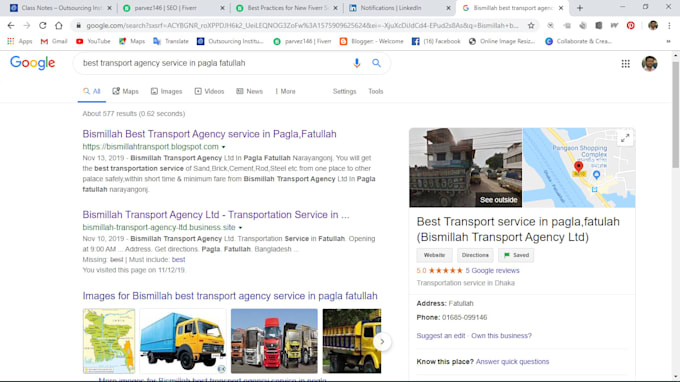Select the Images search tab
Image resolution: width=680 pixels, height=382 pixels.
(x=167, y=91)
